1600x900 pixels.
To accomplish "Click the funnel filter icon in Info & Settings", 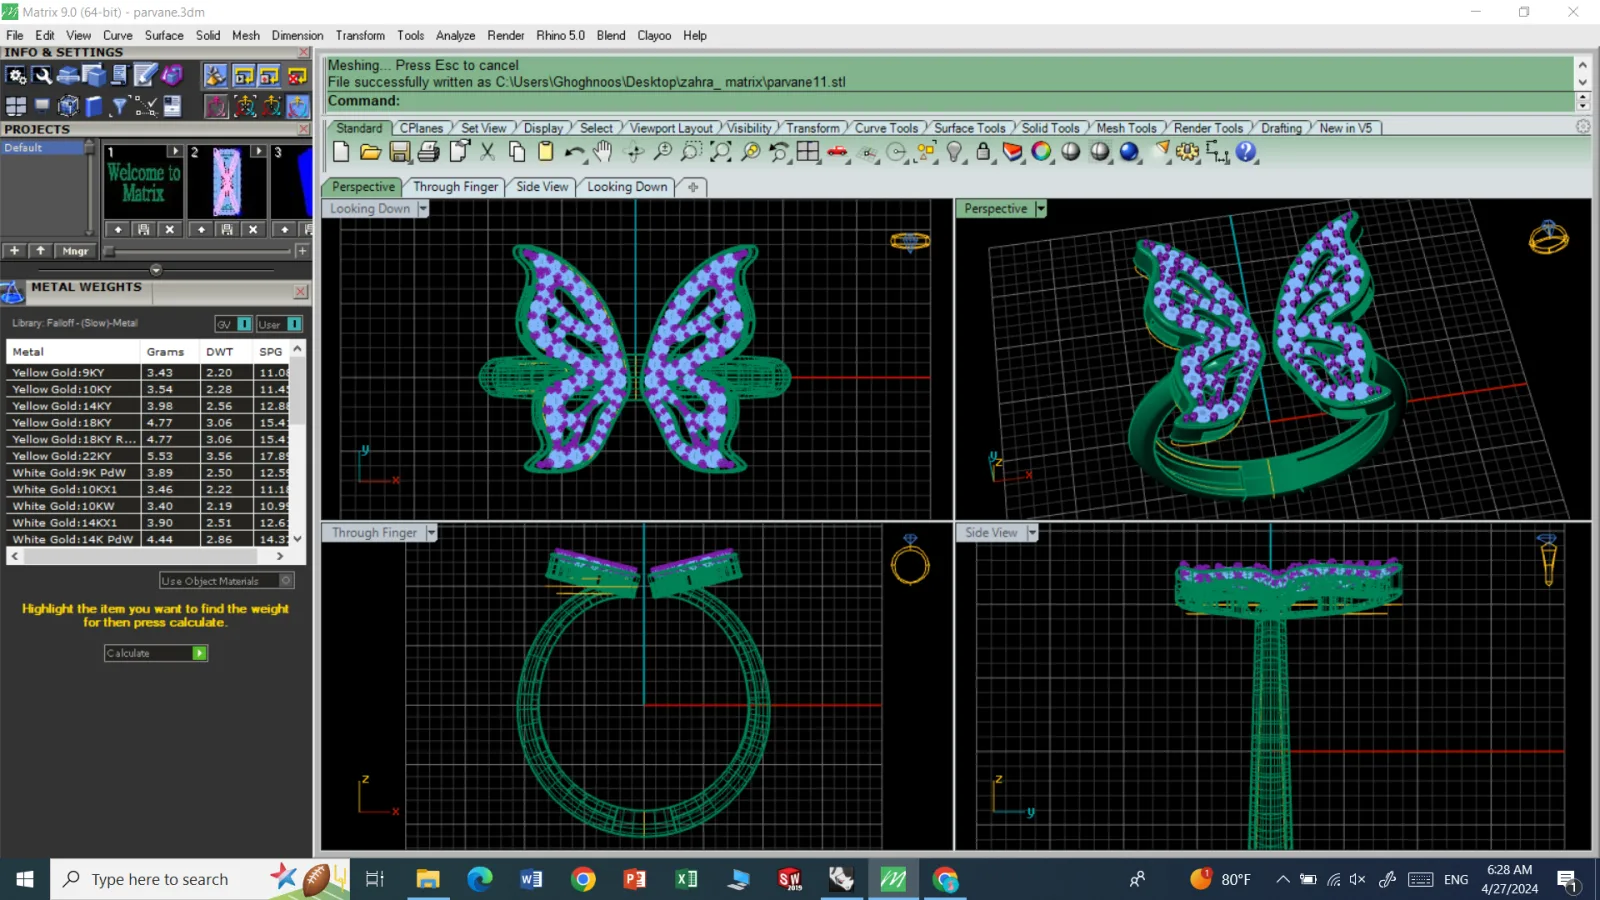I will coord(120,106).
